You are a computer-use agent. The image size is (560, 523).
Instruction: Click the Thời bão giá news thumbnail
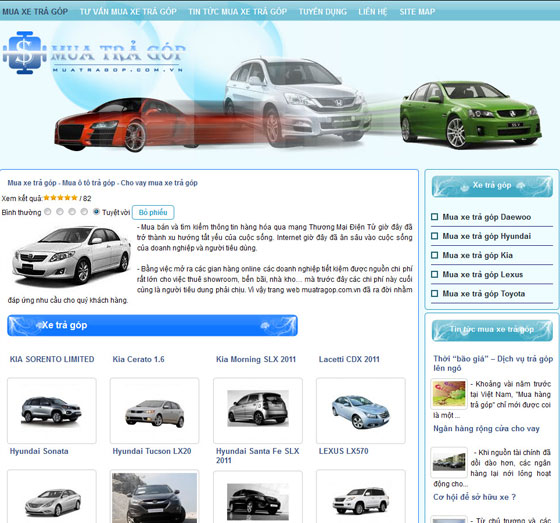coord(449,394)
